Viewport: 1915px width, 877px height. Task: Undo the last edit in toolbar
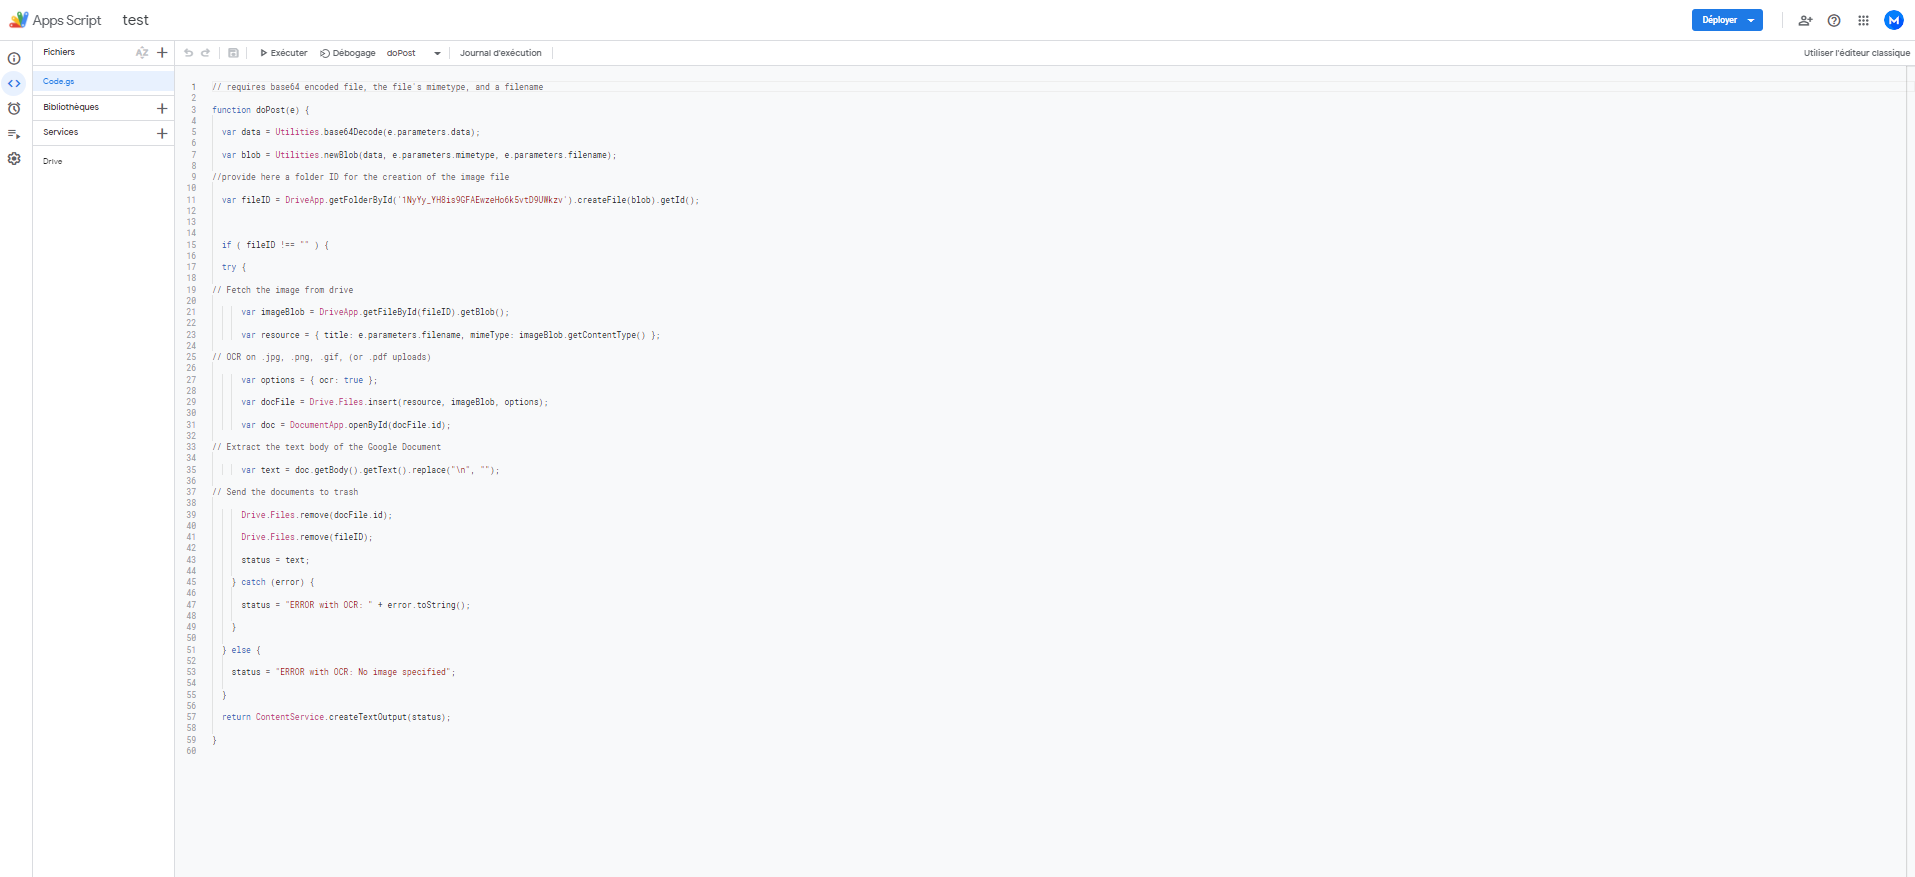(x=188, y=53)
